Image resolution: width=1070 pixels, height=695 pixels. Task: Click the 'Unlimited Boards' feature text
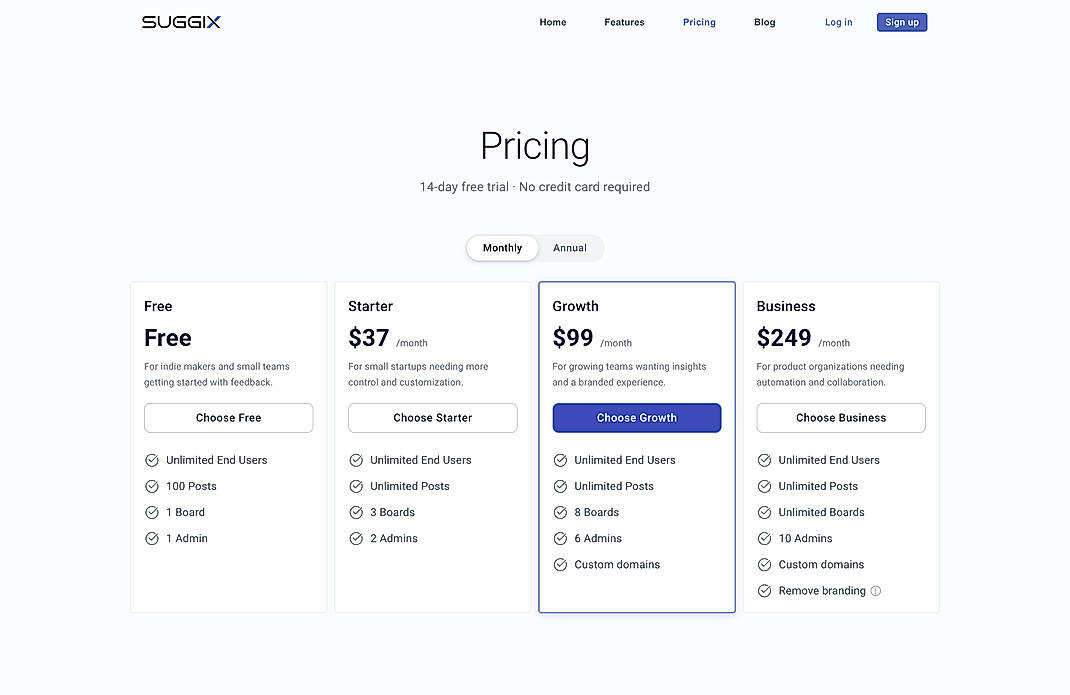pos(822,513)
